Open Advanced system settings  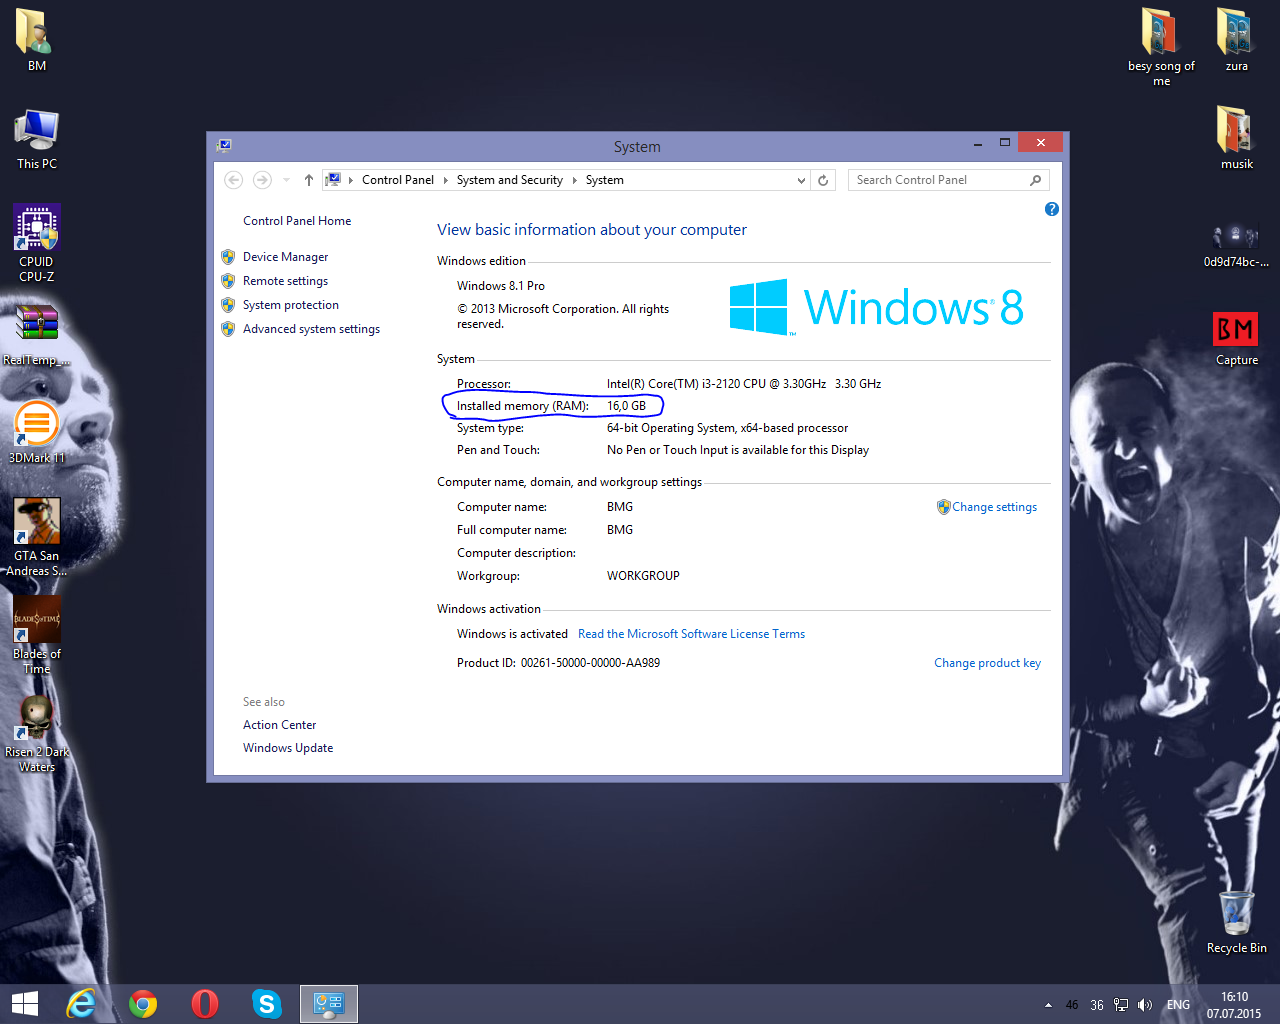pyautogui.click(x=311, y=329)
